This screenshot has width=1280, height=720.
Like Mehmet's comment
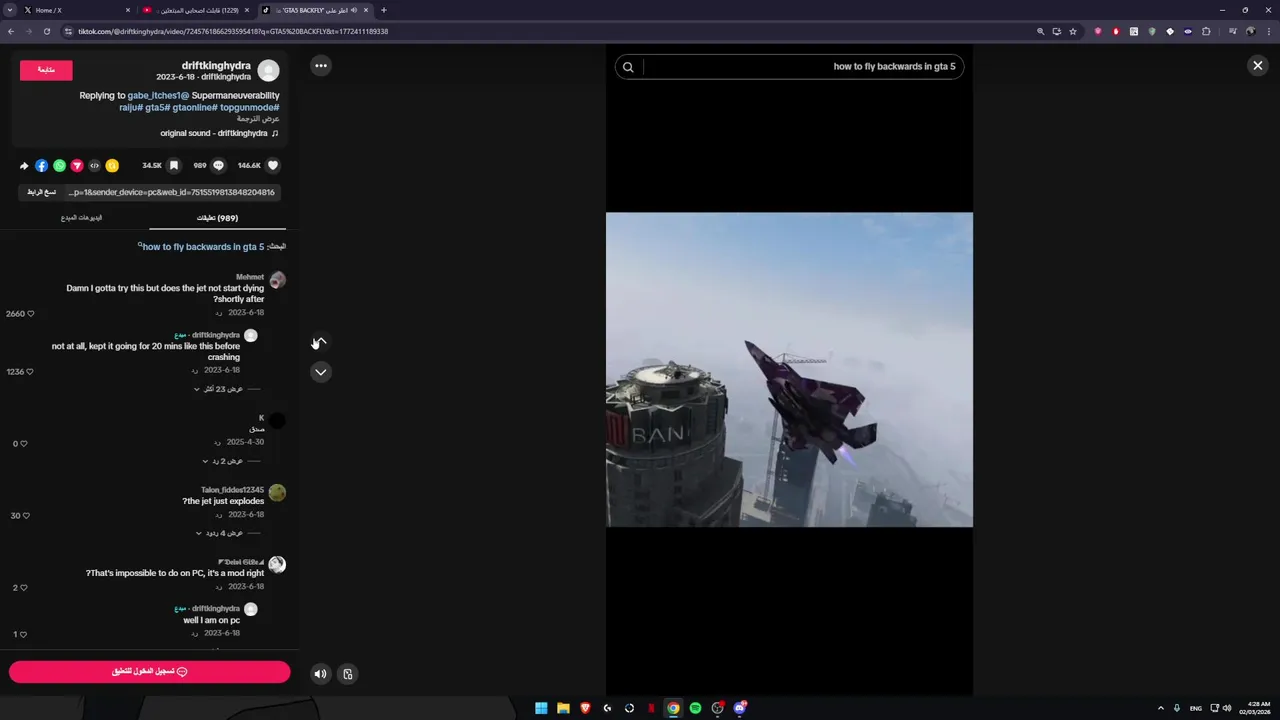[x=30, y=314]
